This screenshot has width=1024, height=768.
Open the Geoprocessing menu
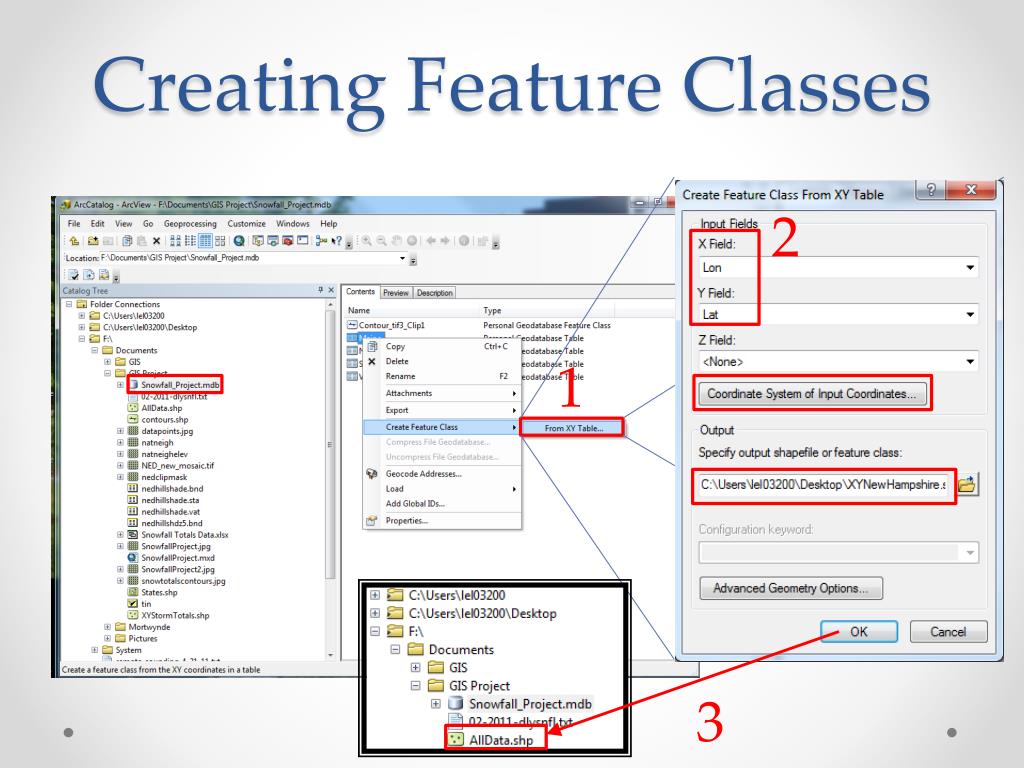pos(190,223)
